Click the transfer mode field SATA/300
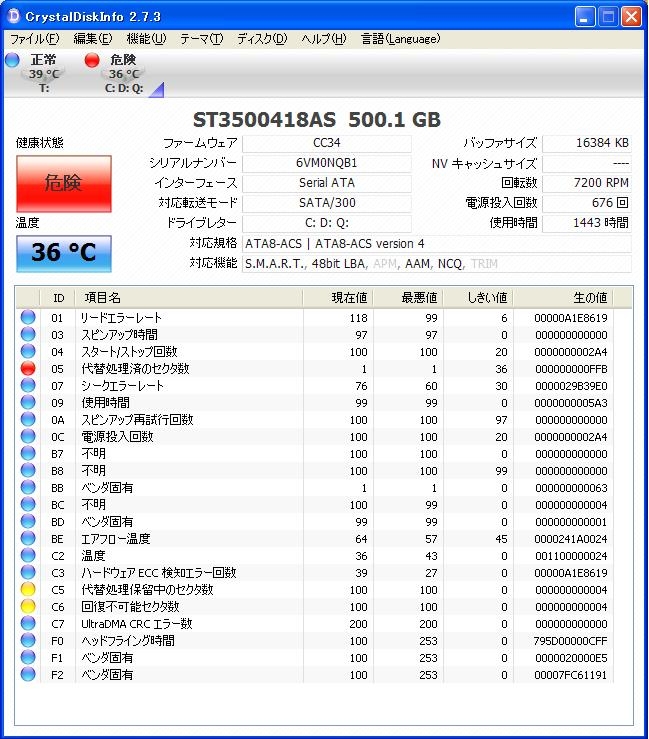The height and width of the screenshot is (739, 649). coord(327,203)
